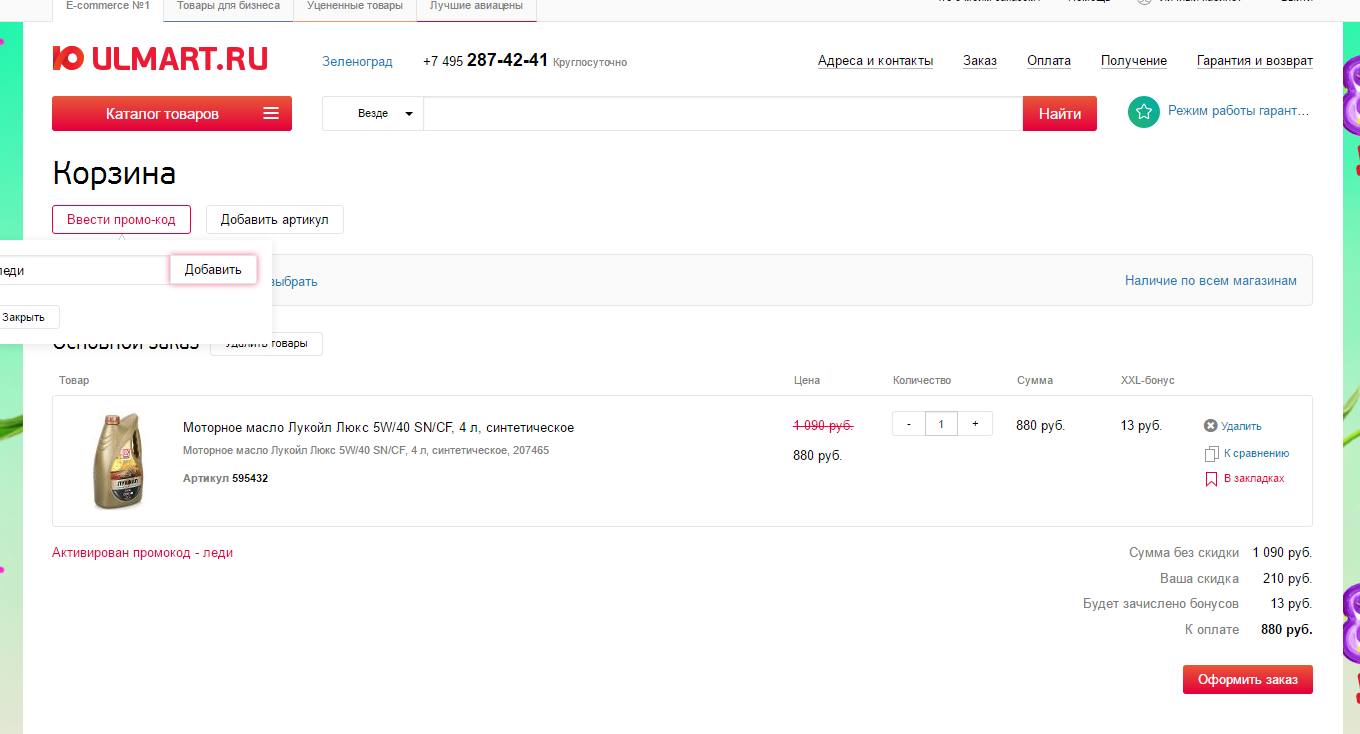Click the Удалить cross icon

pos(1210,426)
